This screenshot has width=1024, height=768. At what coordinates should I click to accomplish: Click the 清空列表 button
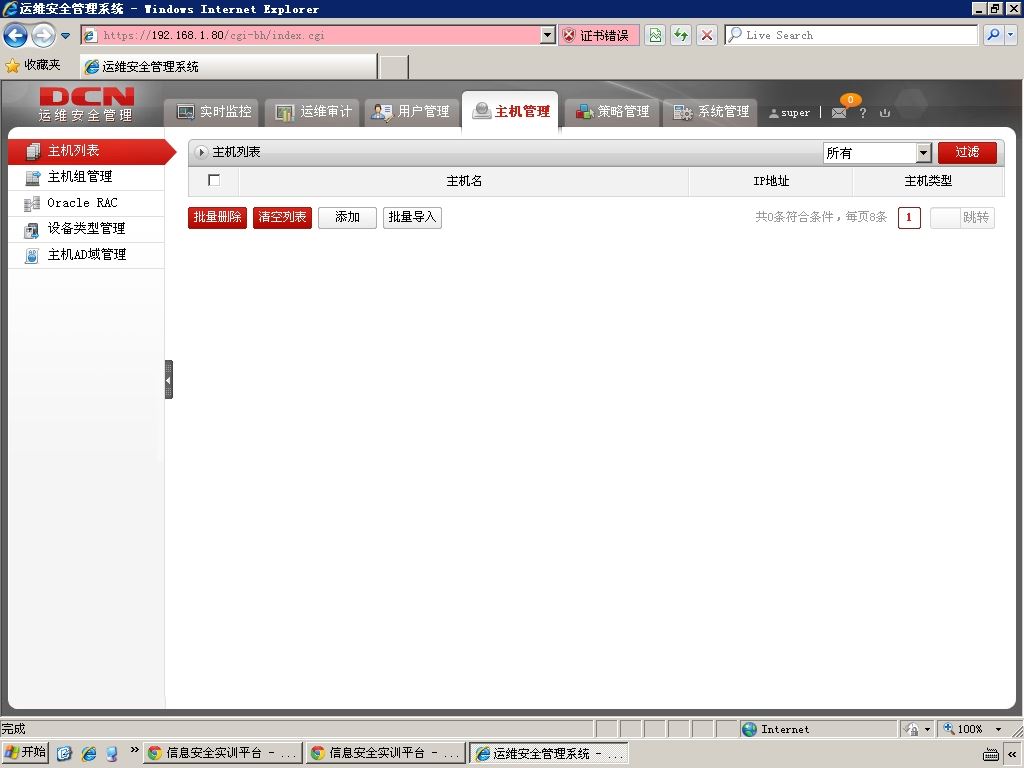click(x=282, y=217)
